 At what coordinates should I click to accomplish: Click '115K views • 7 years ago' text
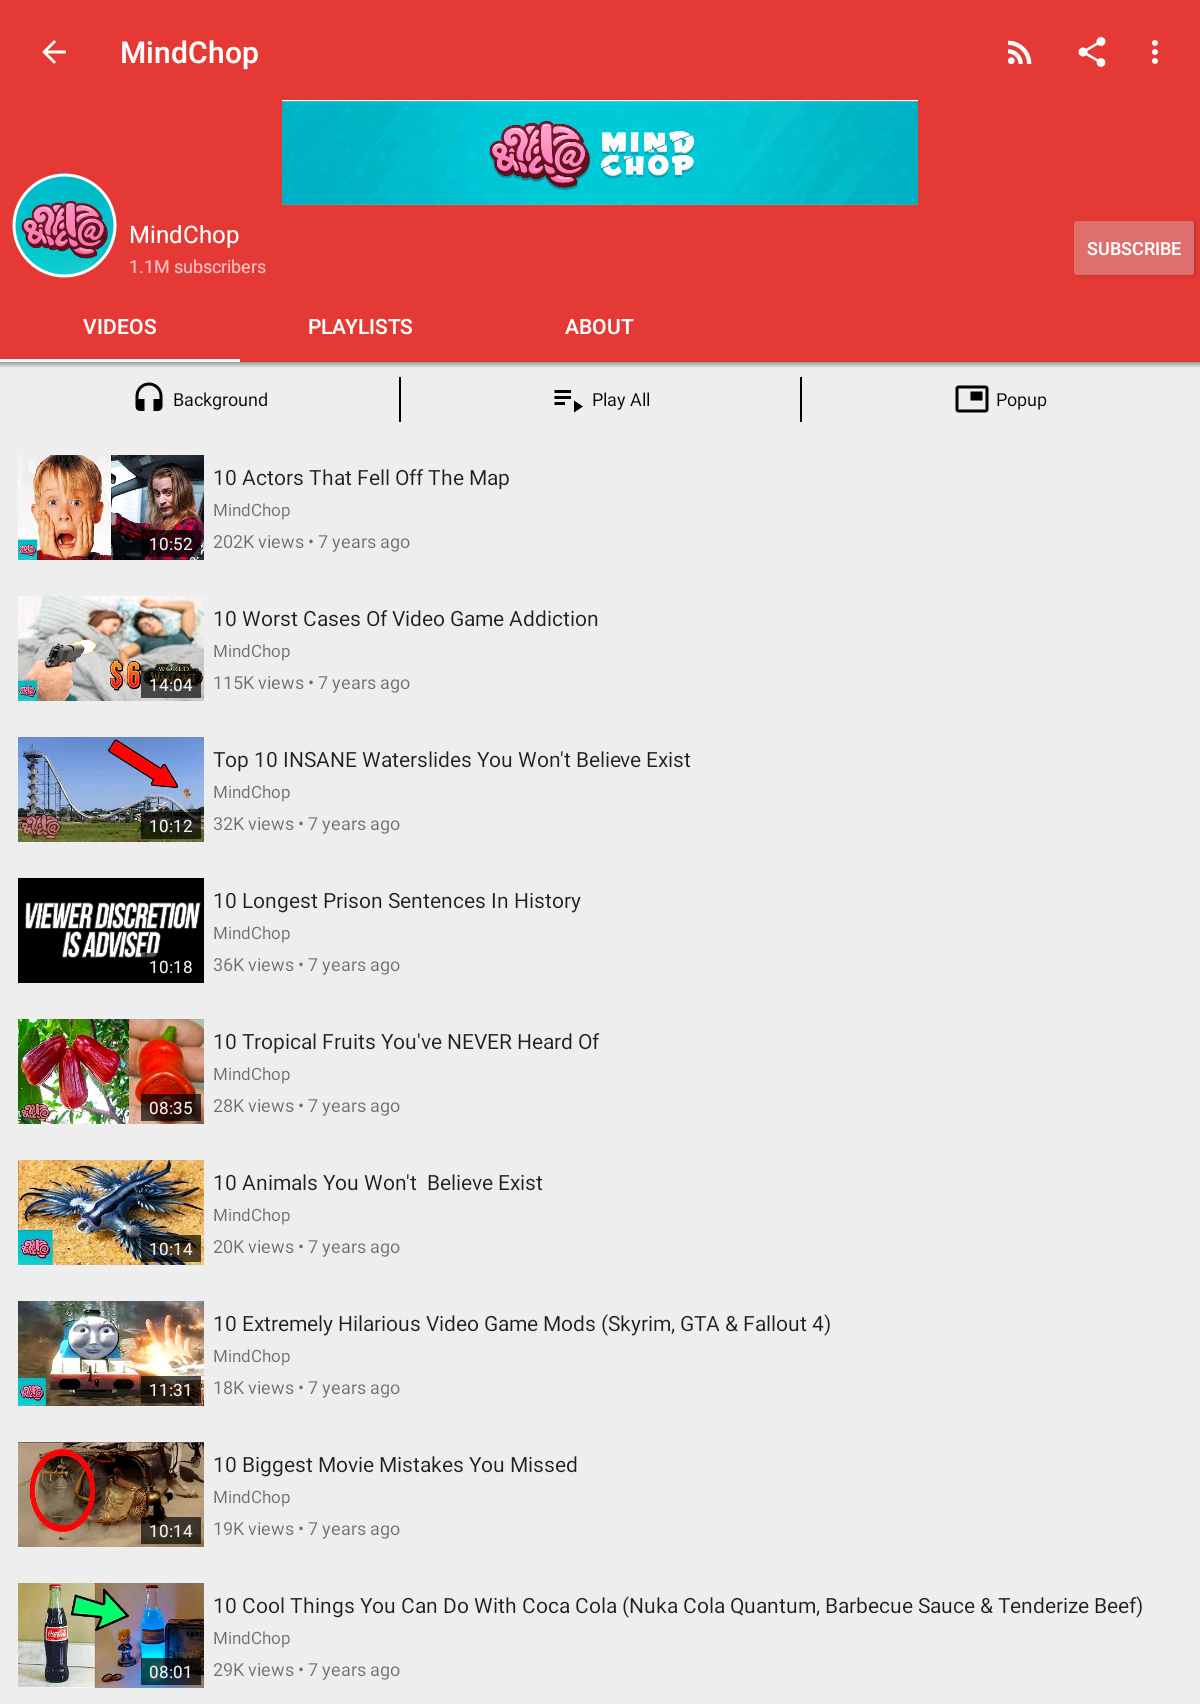tap(311, 683)
